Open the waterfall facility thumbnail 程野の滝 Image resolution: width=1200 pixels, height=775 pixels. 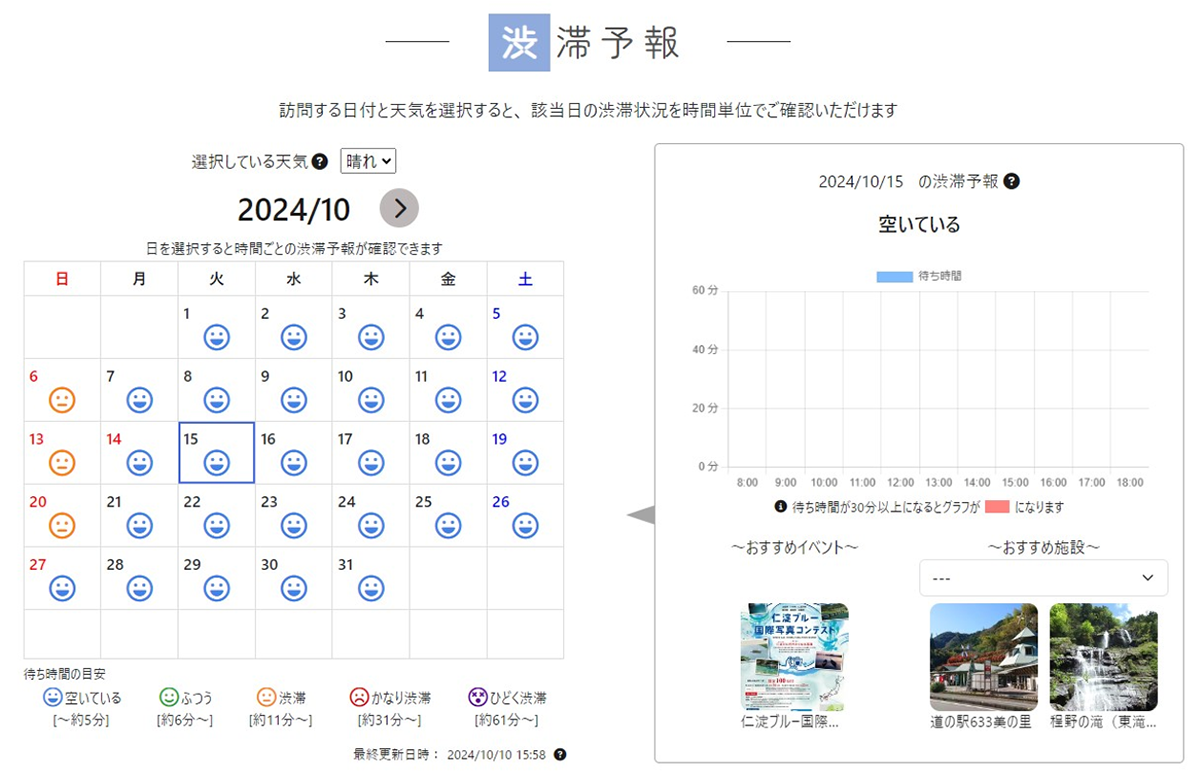1103,656
